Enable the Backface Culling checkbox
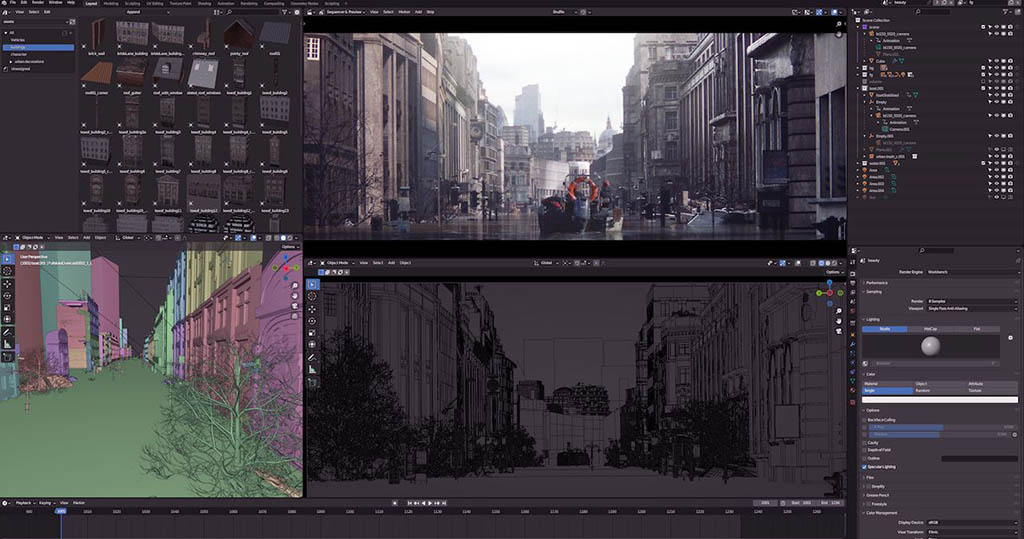1024x539 pixels. (865, 420)
